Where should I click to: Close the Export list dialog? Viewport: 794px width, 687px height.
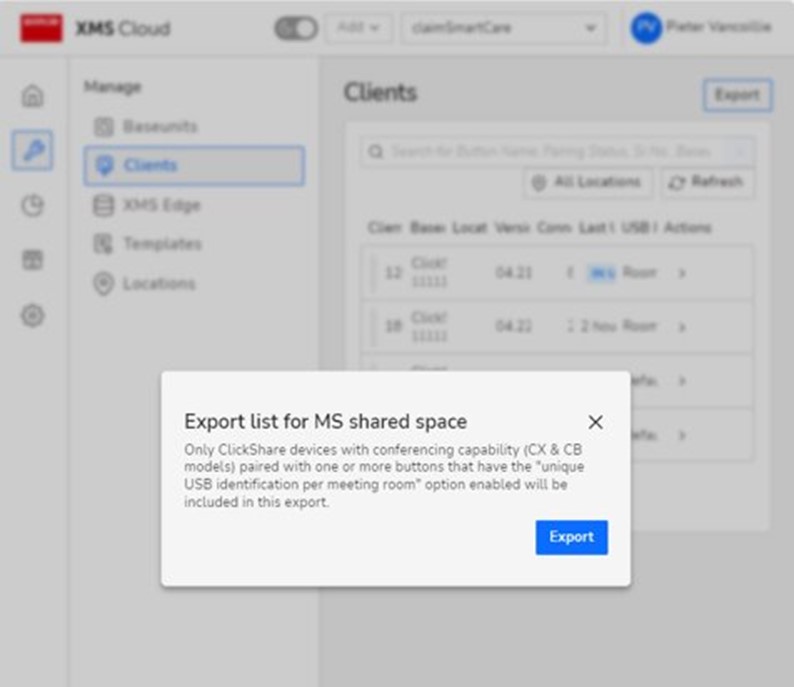coord(596,422)
